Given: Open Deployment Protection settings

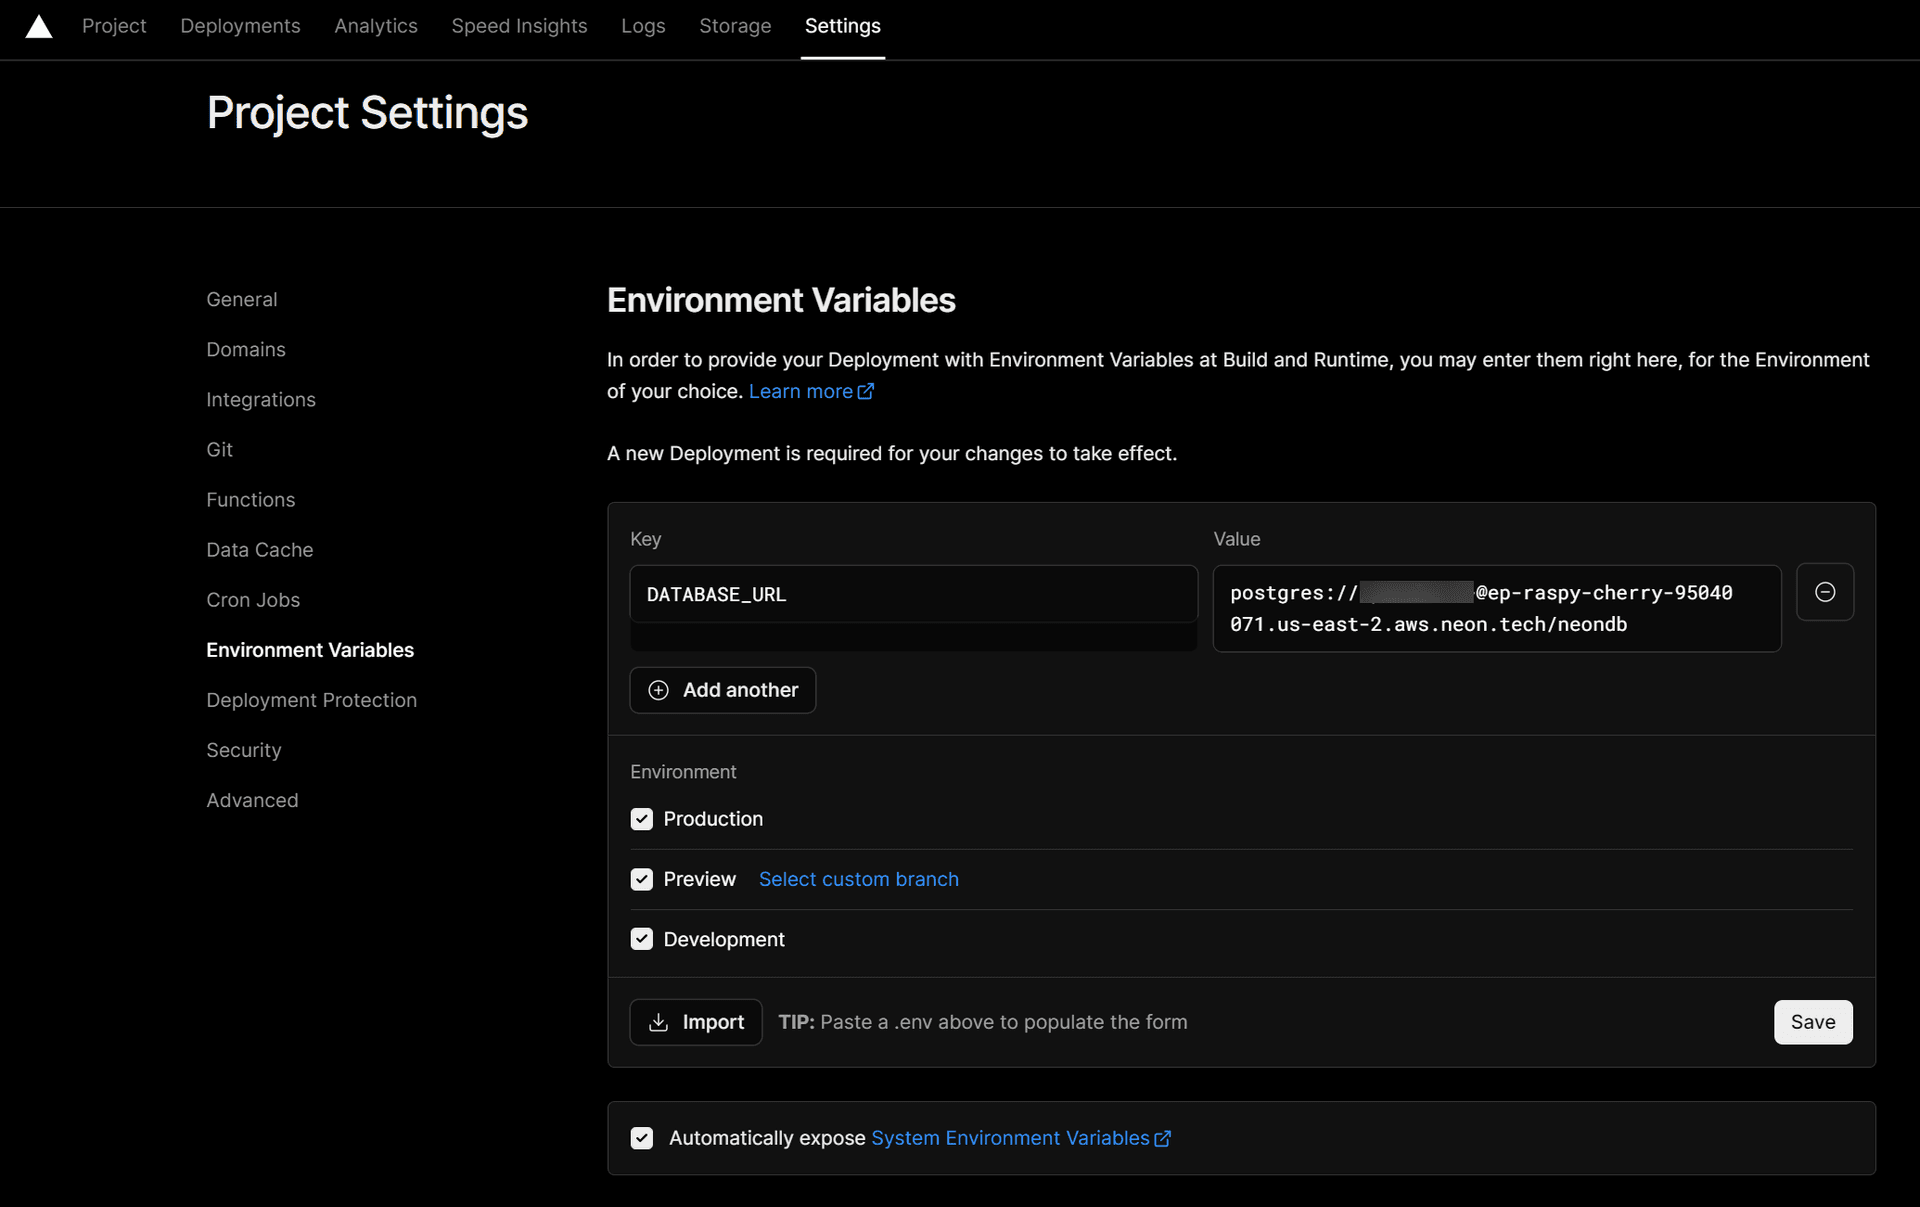Looking at the screenshot, I should click(311, 700).
